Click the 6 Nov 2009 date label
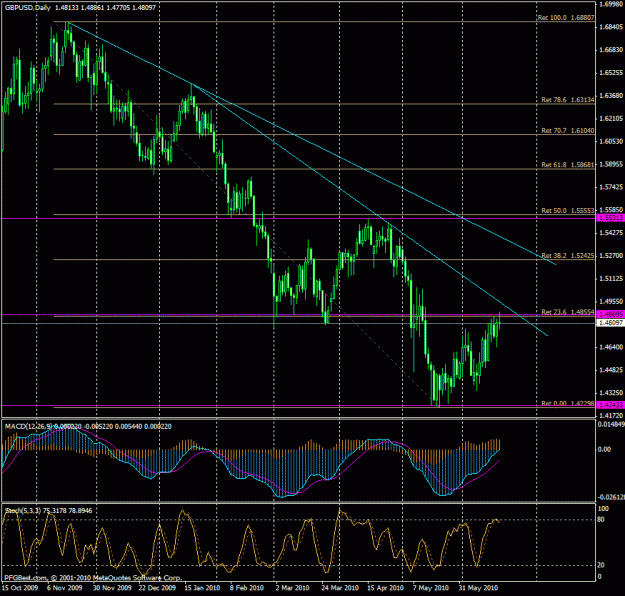Viewport: 625px width, 596px height. coord(65,588)
